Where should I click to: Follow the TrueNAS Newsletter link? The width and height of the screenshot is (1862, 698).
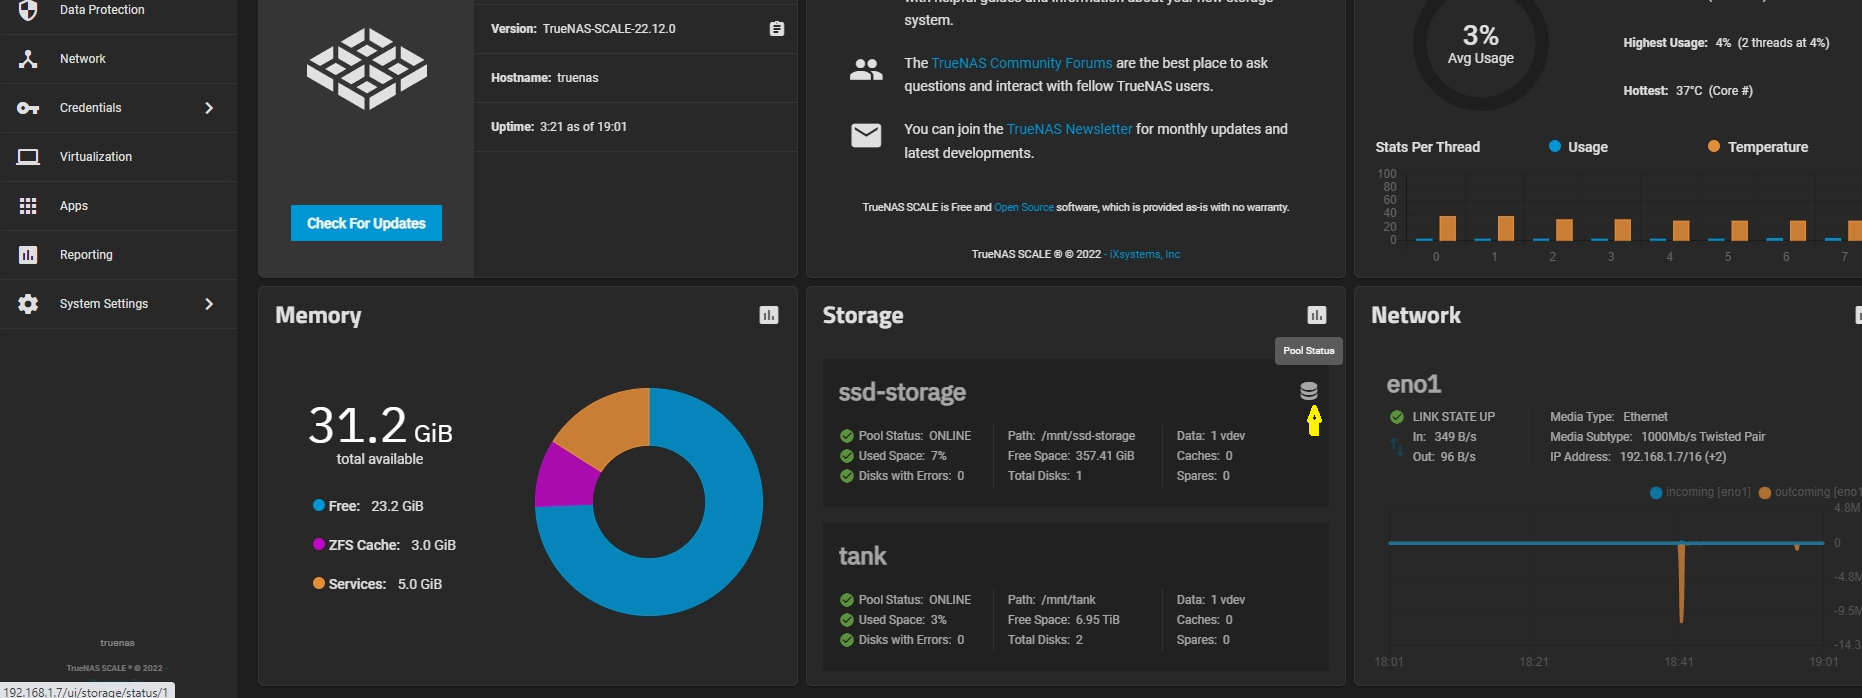(x=1069, y=129)
